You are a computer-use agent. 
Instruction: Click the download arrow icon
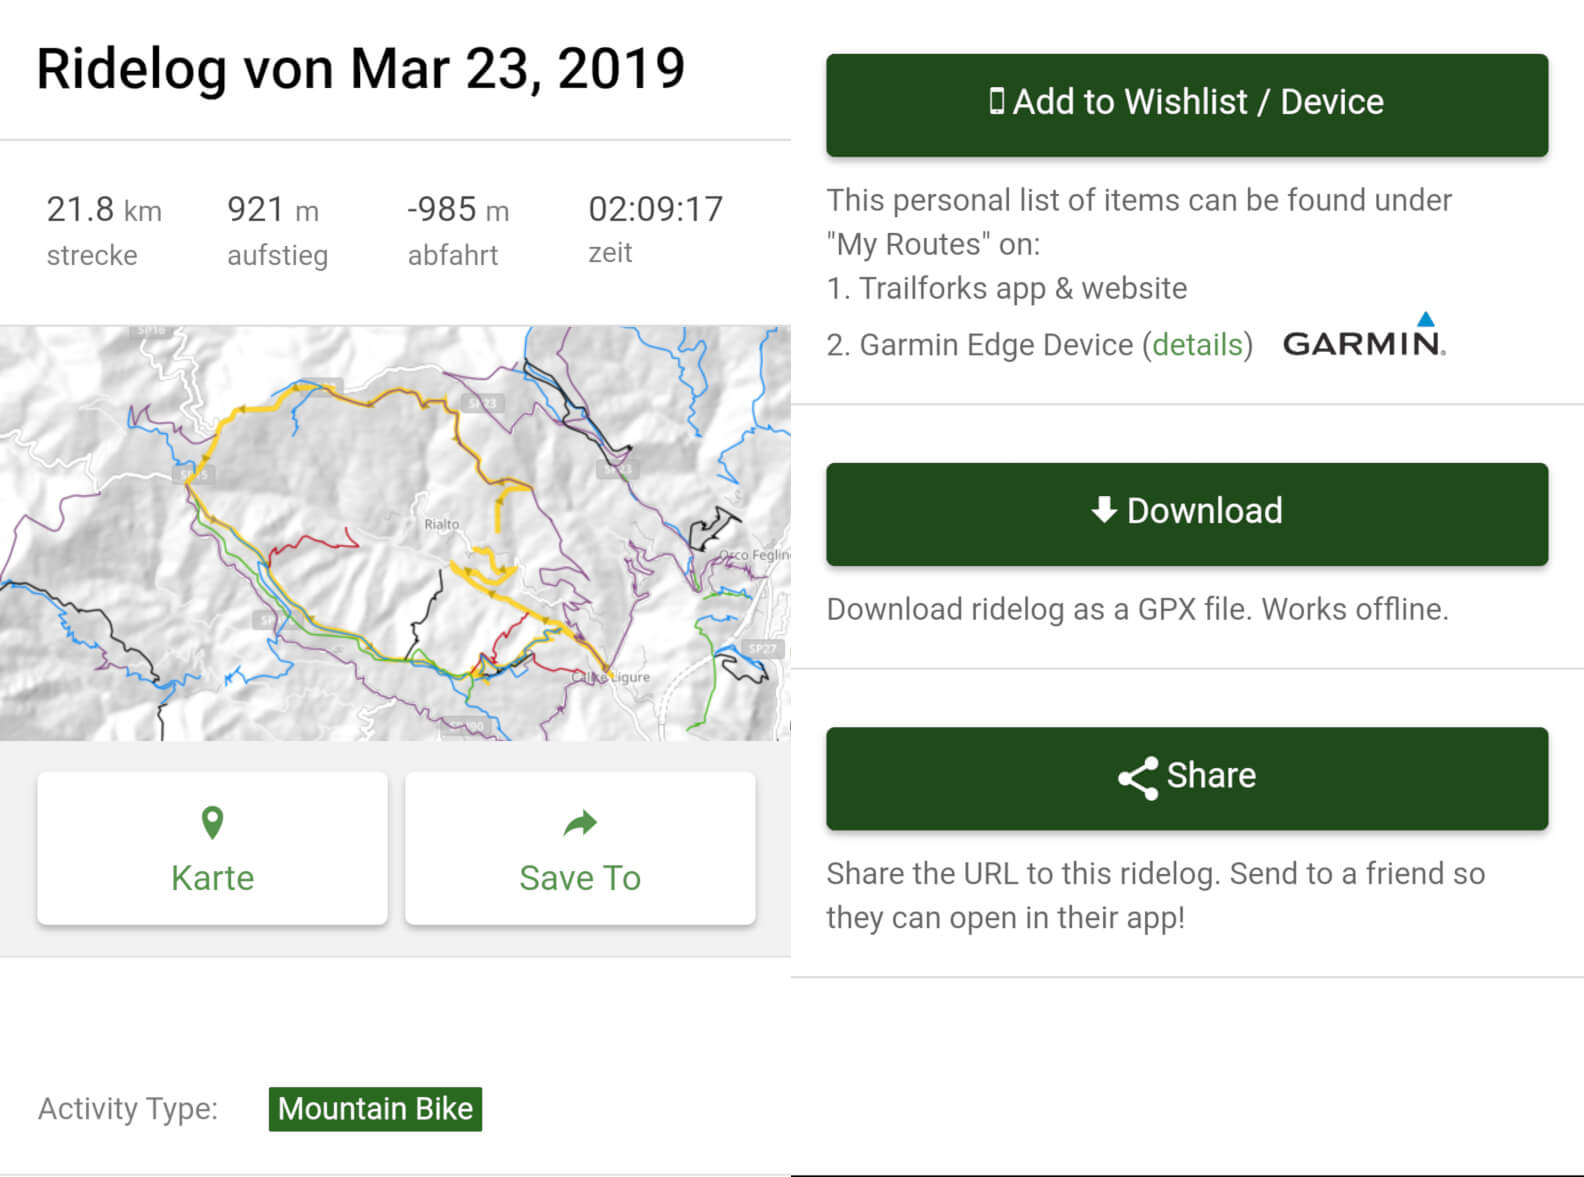coord(1103,510)
